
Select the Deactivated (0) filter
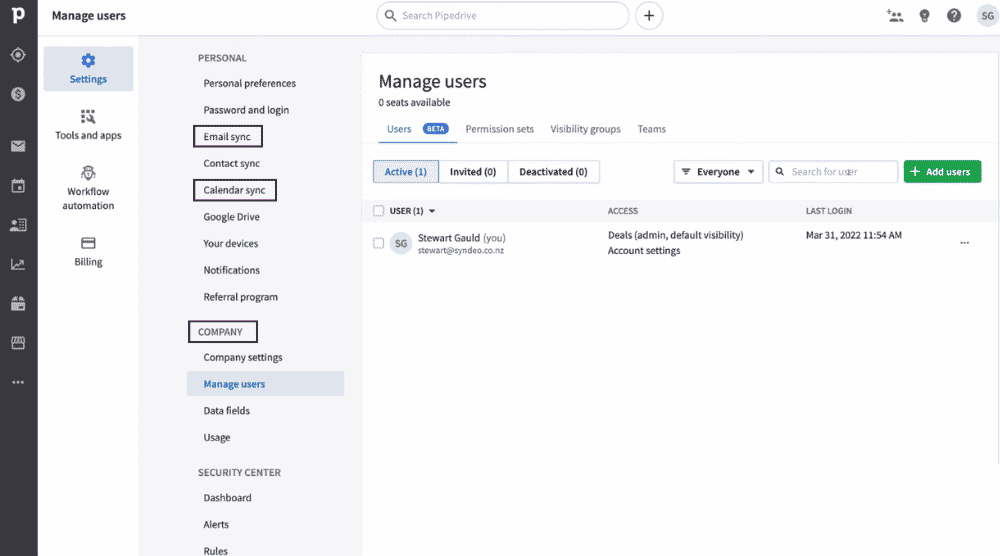point(553,172)
